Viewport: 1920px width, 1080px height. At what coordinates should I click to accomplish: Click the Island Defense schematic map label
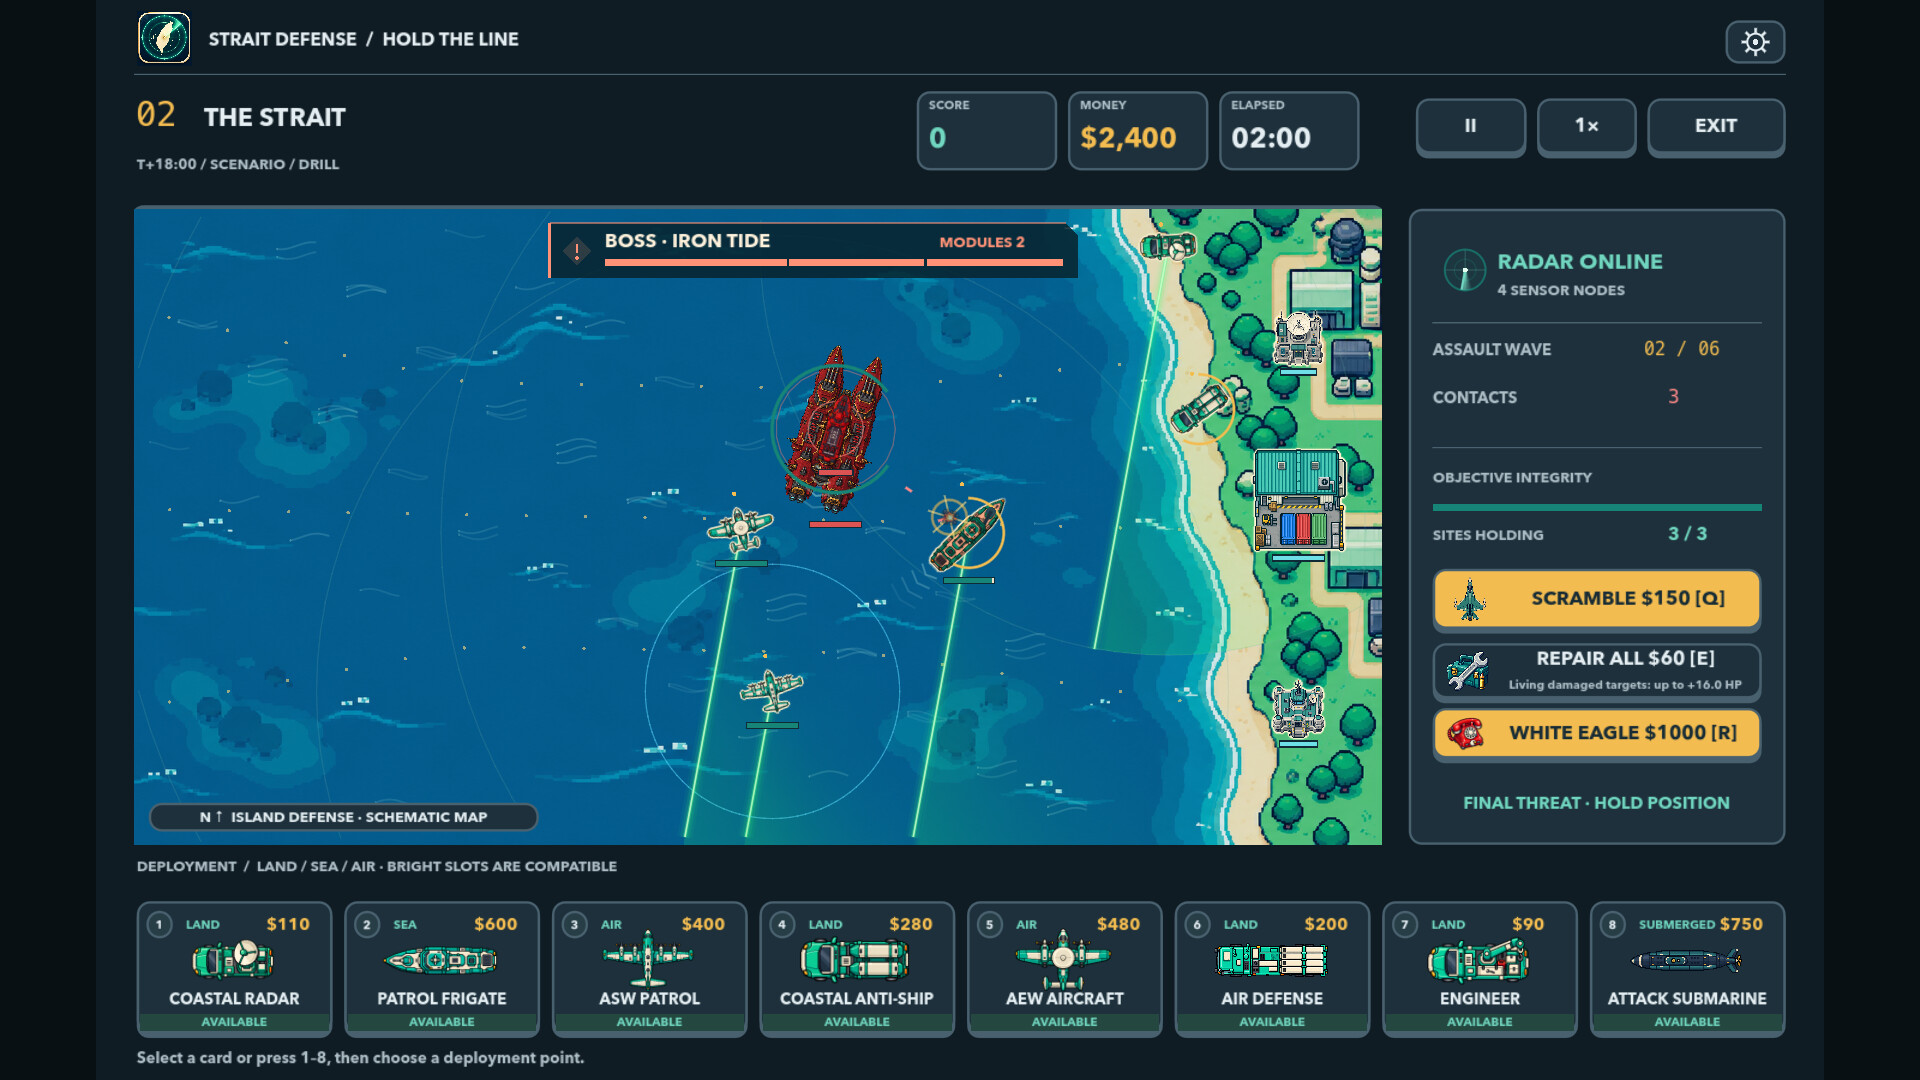pos(344,817)
